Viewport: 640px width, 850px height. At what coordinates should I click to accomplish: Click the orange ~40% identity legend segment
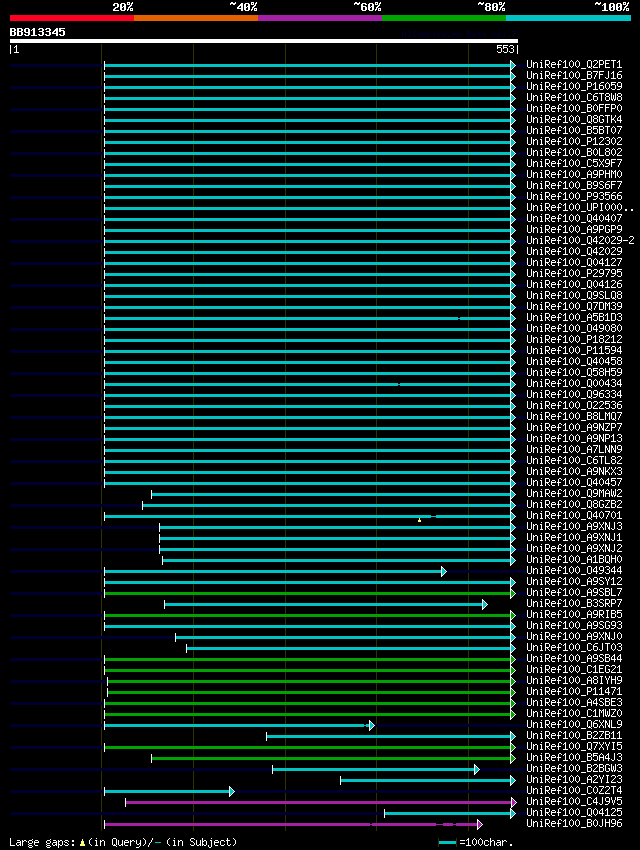196,18
